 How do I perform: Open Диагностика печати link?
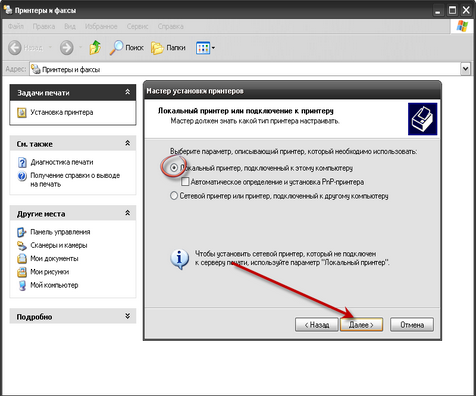coord(62,162)
